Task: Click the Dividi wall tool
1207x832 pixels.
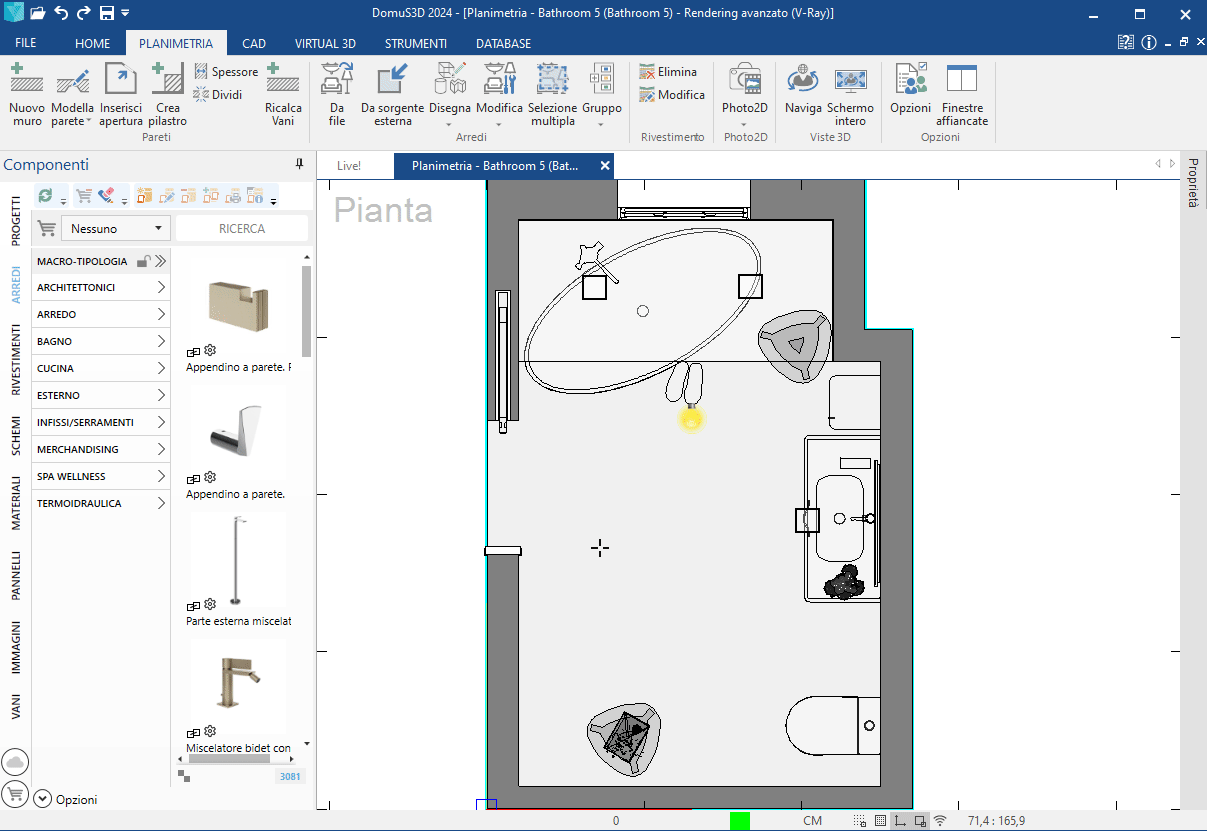Action: click(219, 95)
